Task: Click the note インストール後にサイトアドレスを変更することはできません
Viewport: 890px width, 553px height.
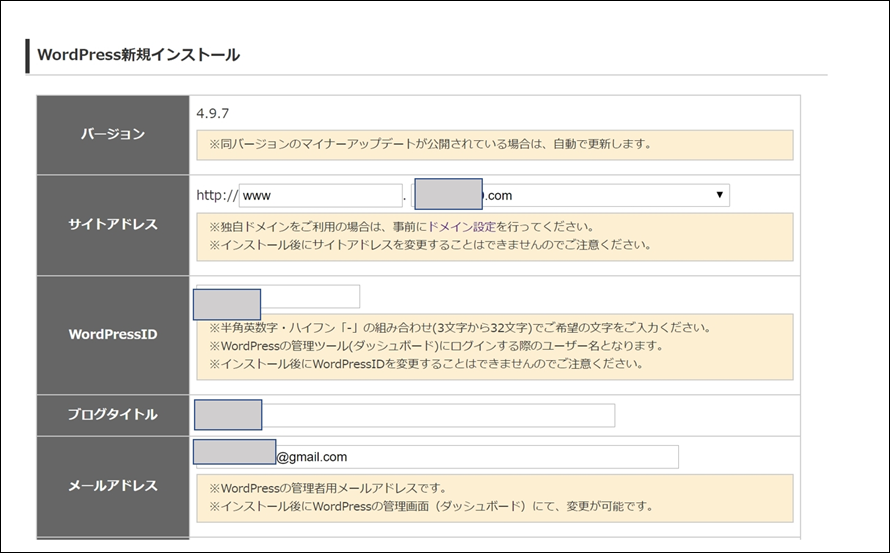Action: click(430, 245)
